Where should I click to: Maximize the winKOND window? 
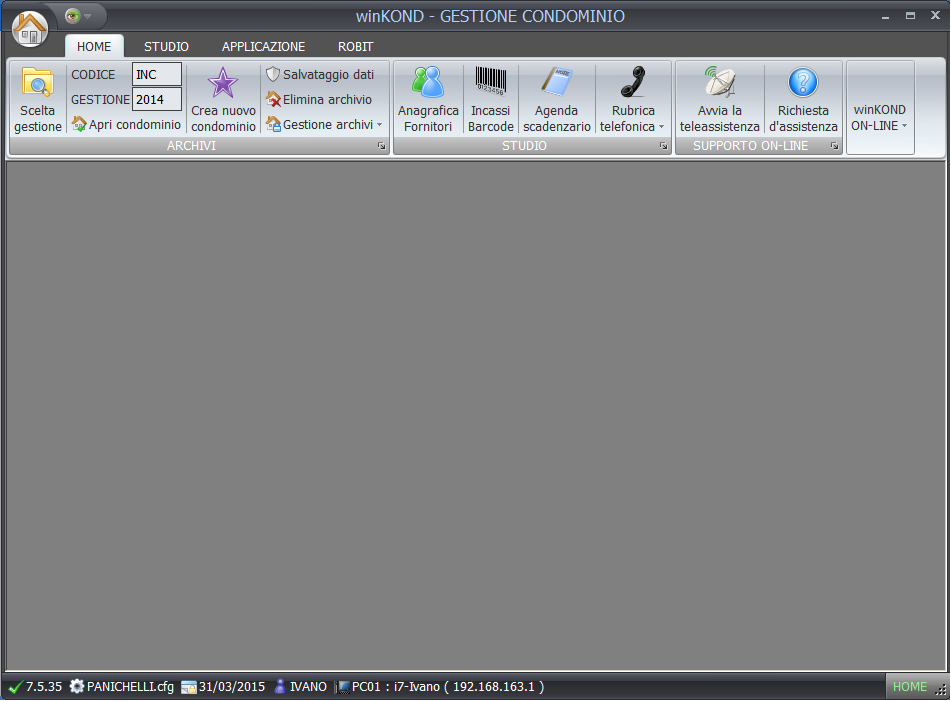(x=910, y=16)
